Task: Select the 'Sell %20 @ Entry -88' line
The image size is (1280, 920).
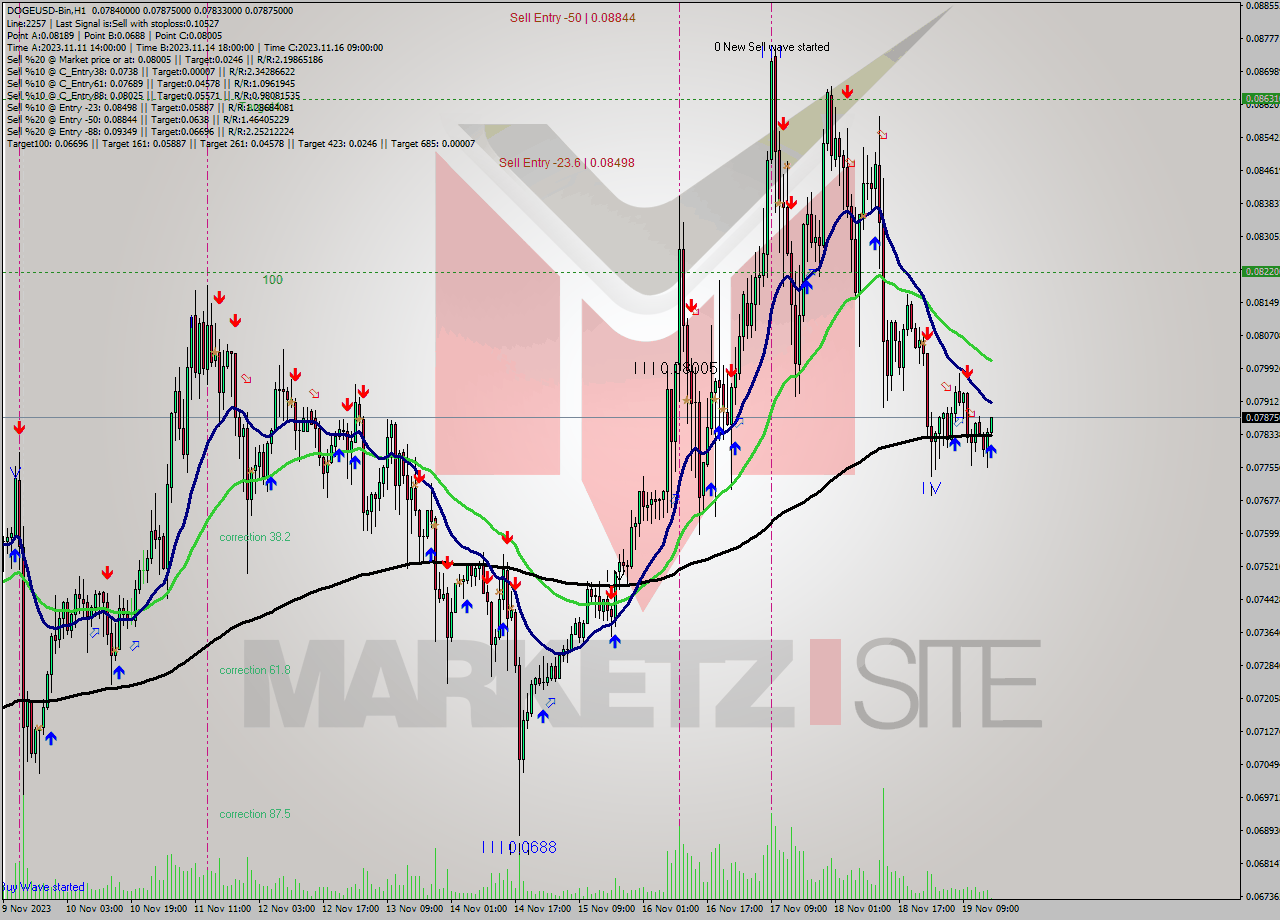Action: (150, 132)
